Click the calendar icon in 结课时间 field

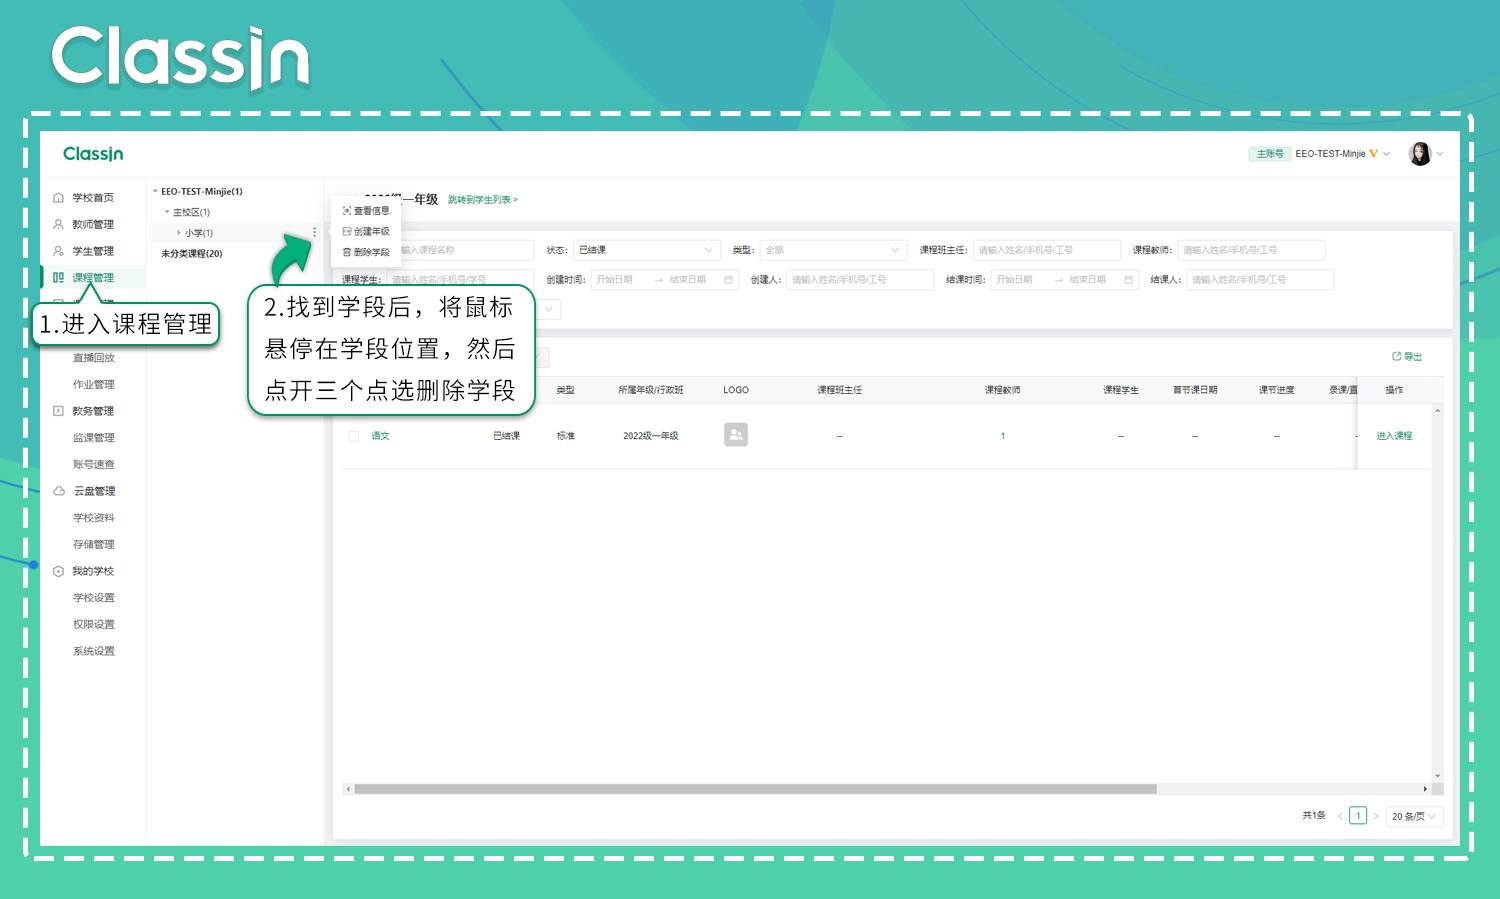click(1128, 280)
